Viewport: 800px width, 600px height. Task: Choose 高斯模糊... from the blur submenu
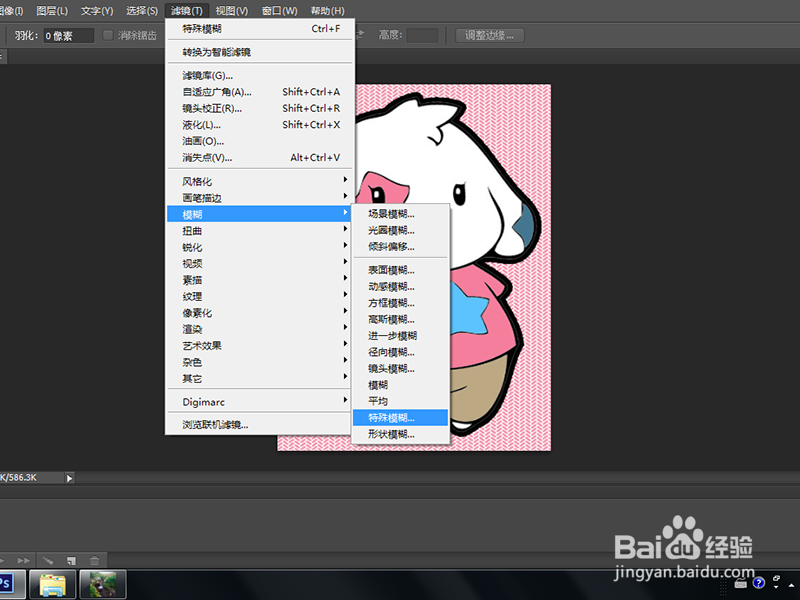[401, 319]
